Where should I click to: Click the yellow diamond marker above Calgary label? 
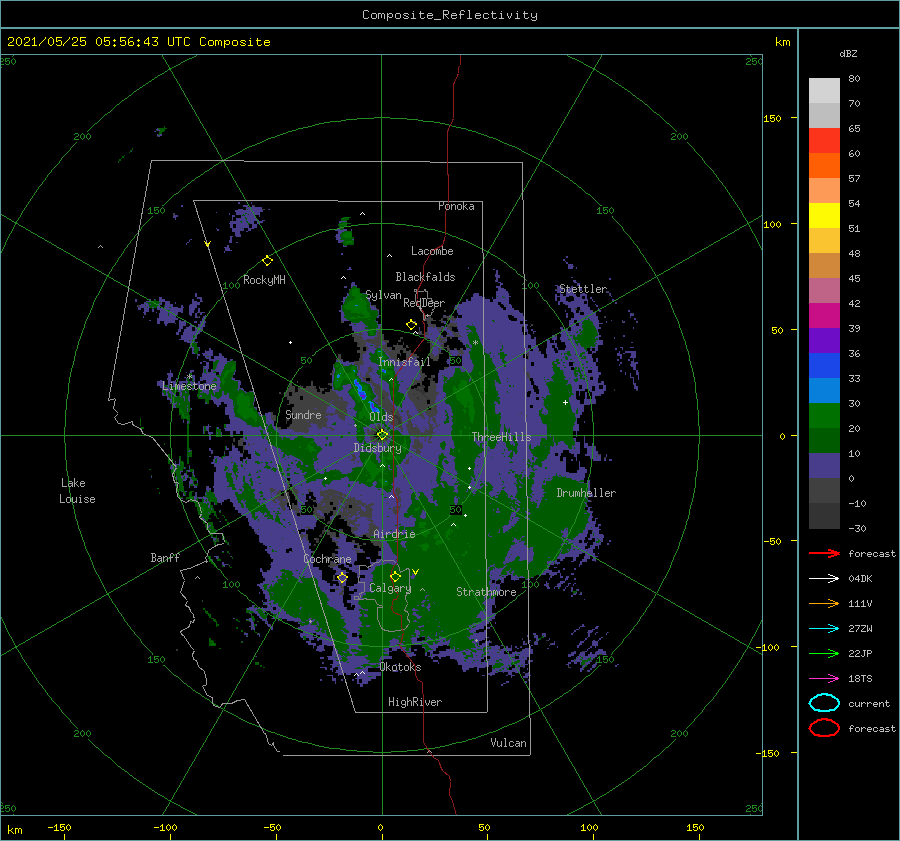click(395, 576)
